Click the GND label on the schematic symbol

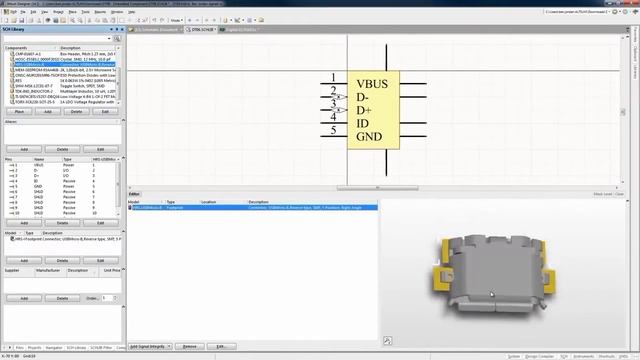click(369, 137)
